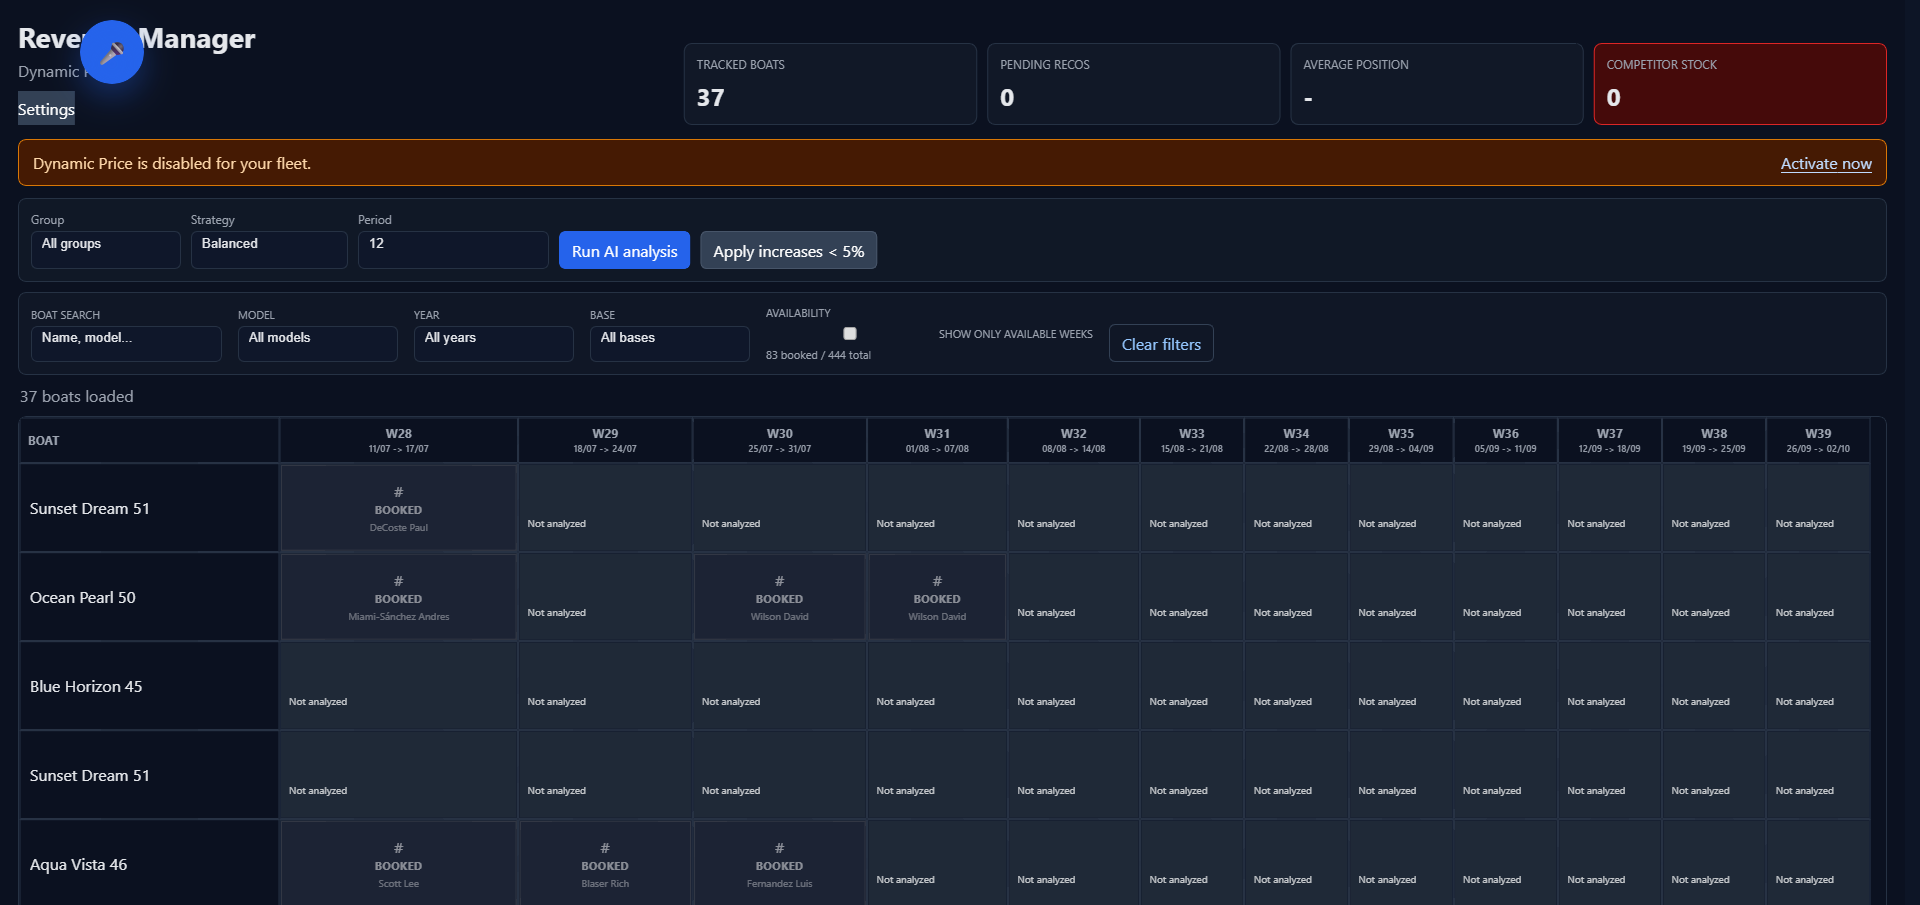Click the Clear filters button
The height and width of the screenshot is (905, 1920).
tap(1161, 343)
